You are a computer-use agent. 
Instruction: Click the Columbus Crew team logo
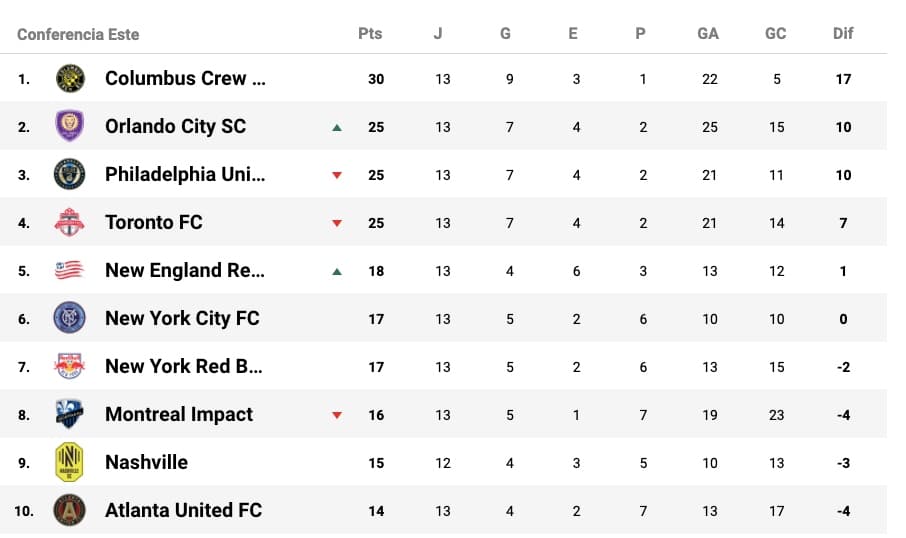(x=70, y=78)
